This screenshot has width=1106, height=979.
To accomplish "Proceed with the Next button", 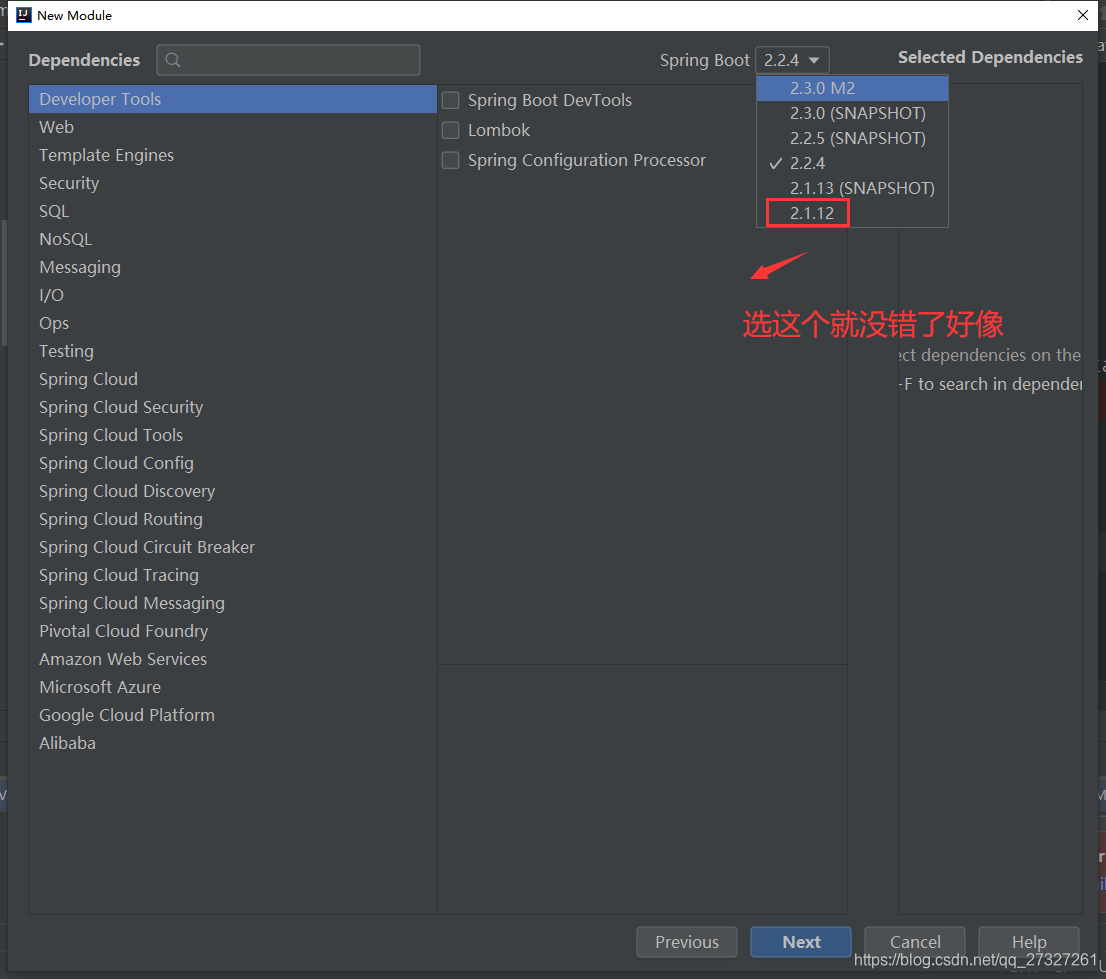I will tap(801, 942).
